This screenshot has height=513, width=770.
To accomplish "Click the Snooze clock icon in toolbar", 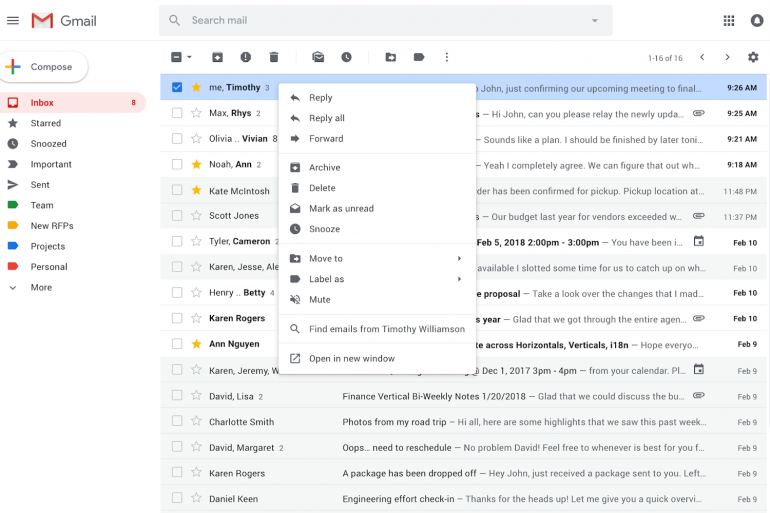I will [346, 57].
